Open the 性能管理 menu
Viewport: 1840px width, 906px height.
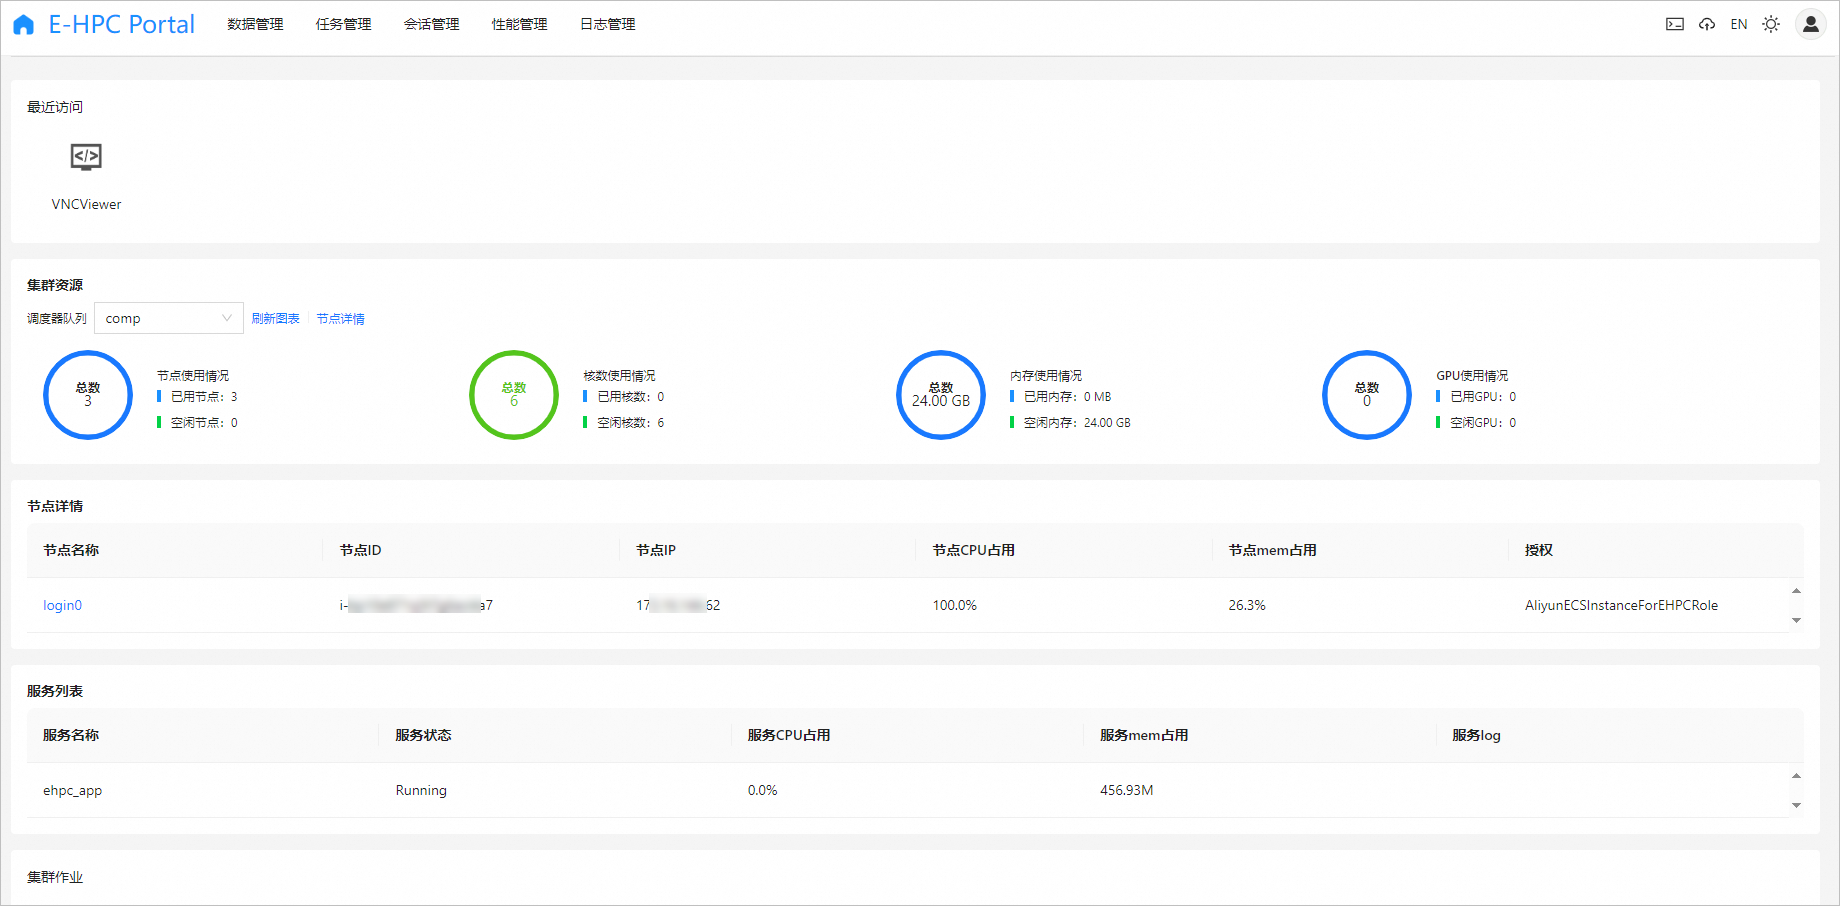point(519,24)
